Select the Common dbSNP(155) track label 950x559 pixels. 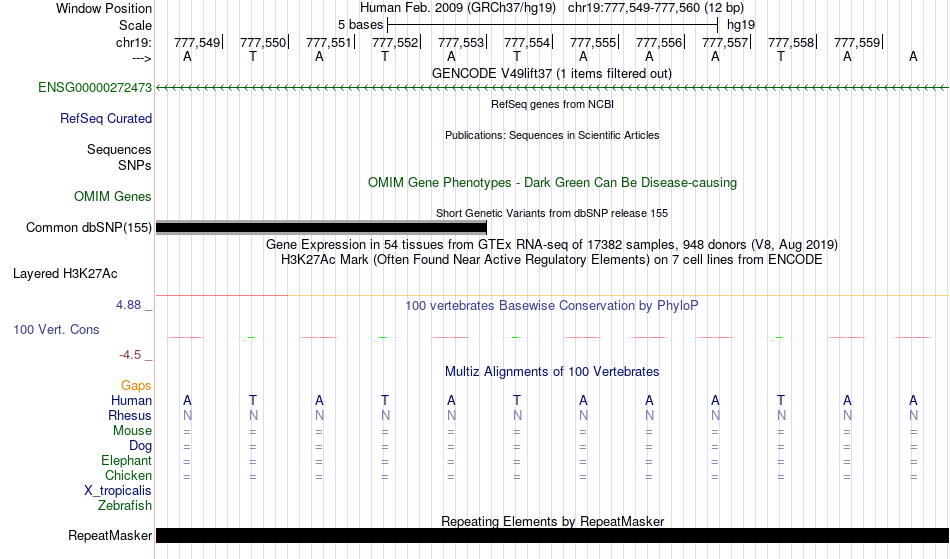[88, 227]
